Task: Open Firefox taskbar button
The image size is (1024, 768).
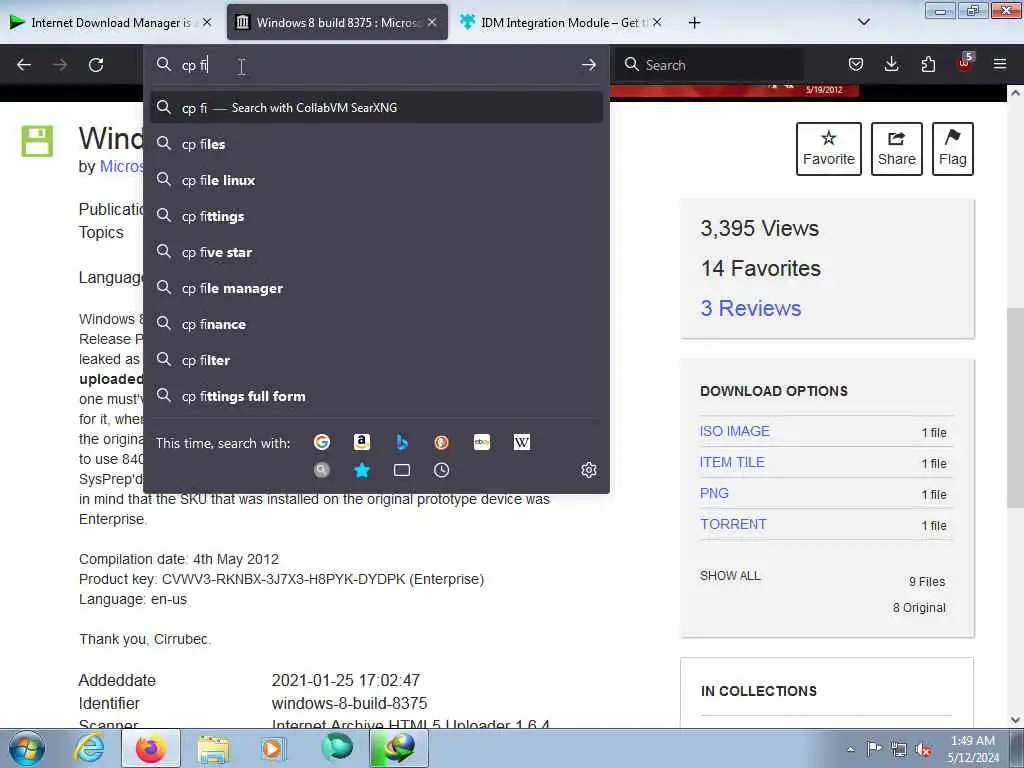Action: pos(151,748)
